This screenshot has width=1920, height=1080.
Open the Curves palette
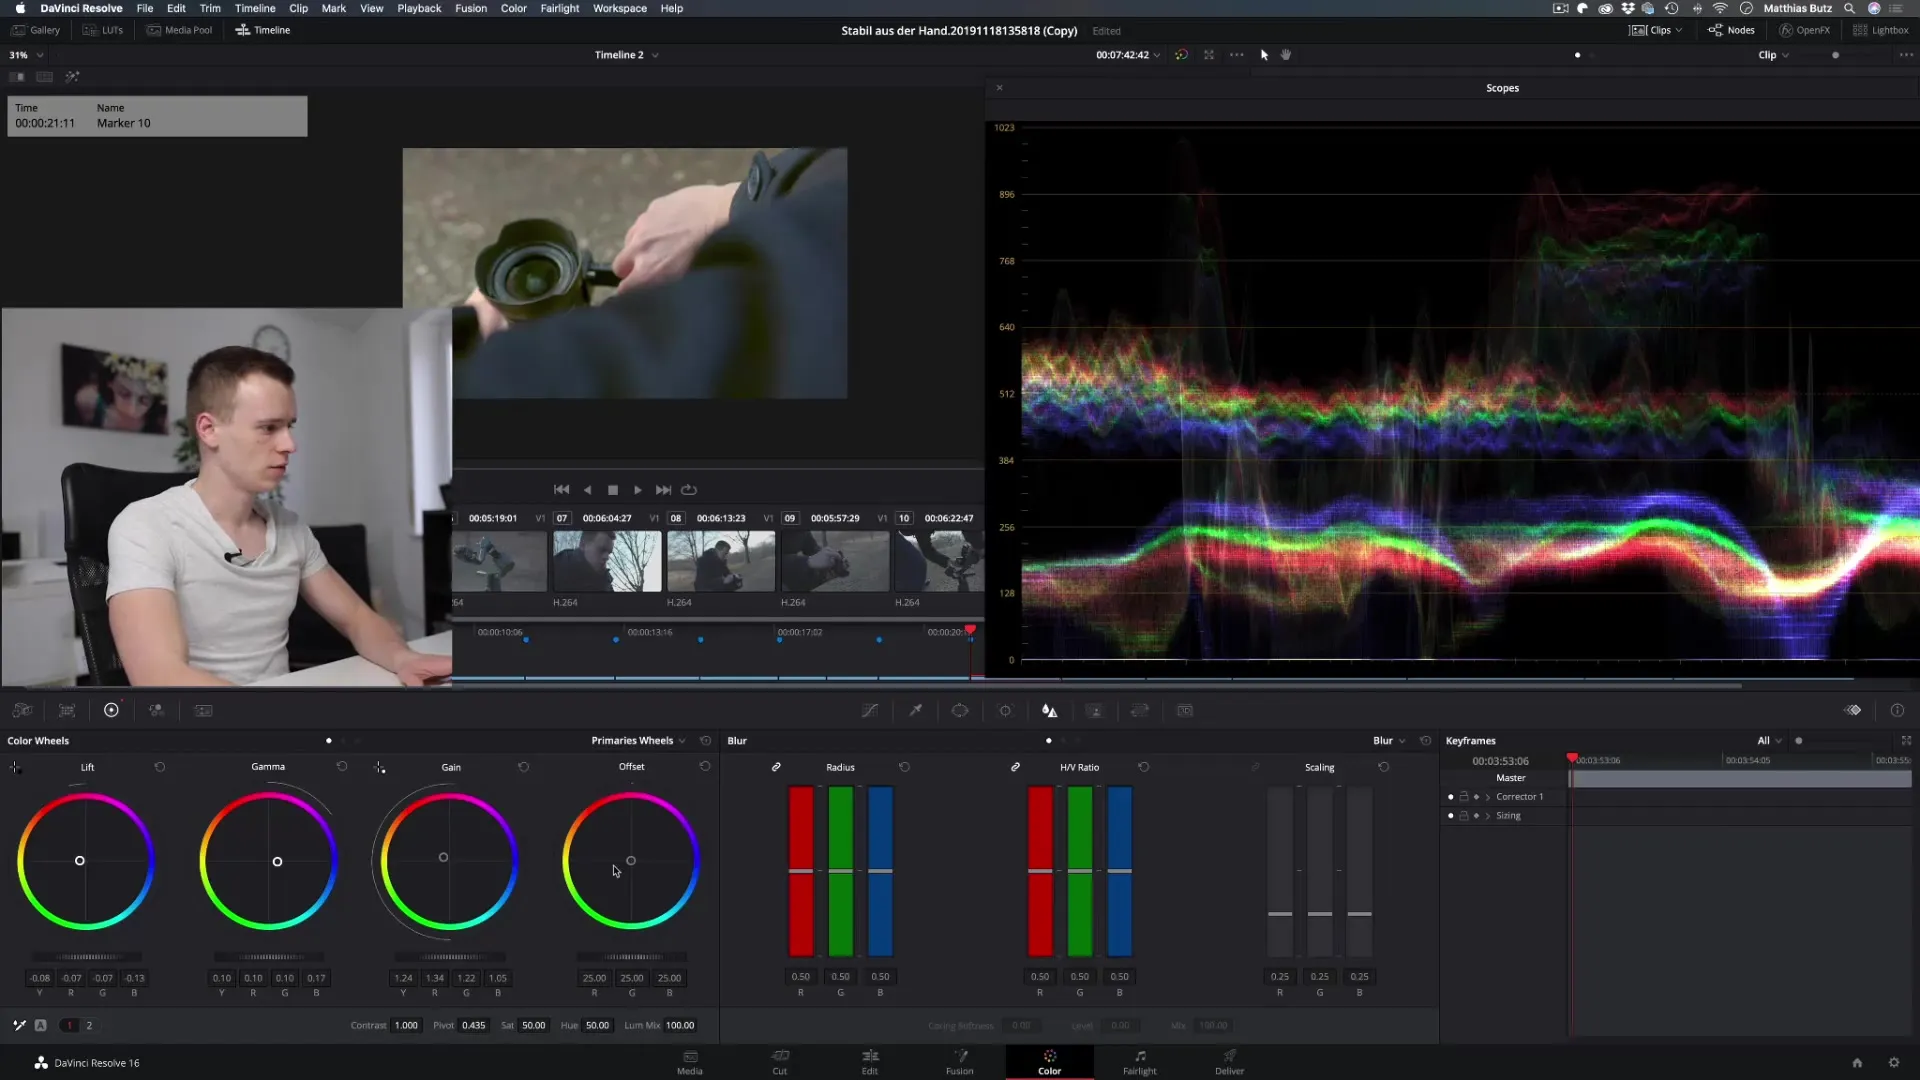click(x=870, y=711)
